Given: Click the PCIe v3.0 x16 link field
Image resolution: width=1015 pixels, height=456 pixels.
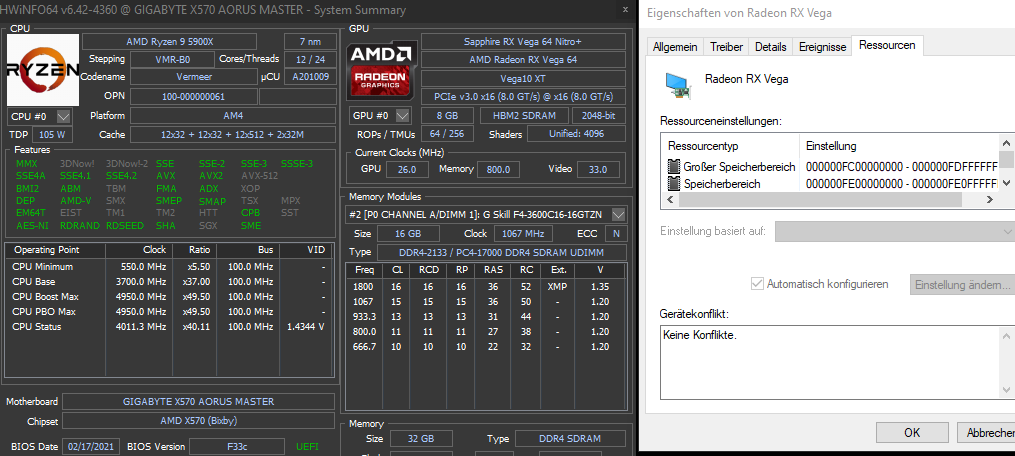Looking at the screenshot, I should tap(523, 97).
